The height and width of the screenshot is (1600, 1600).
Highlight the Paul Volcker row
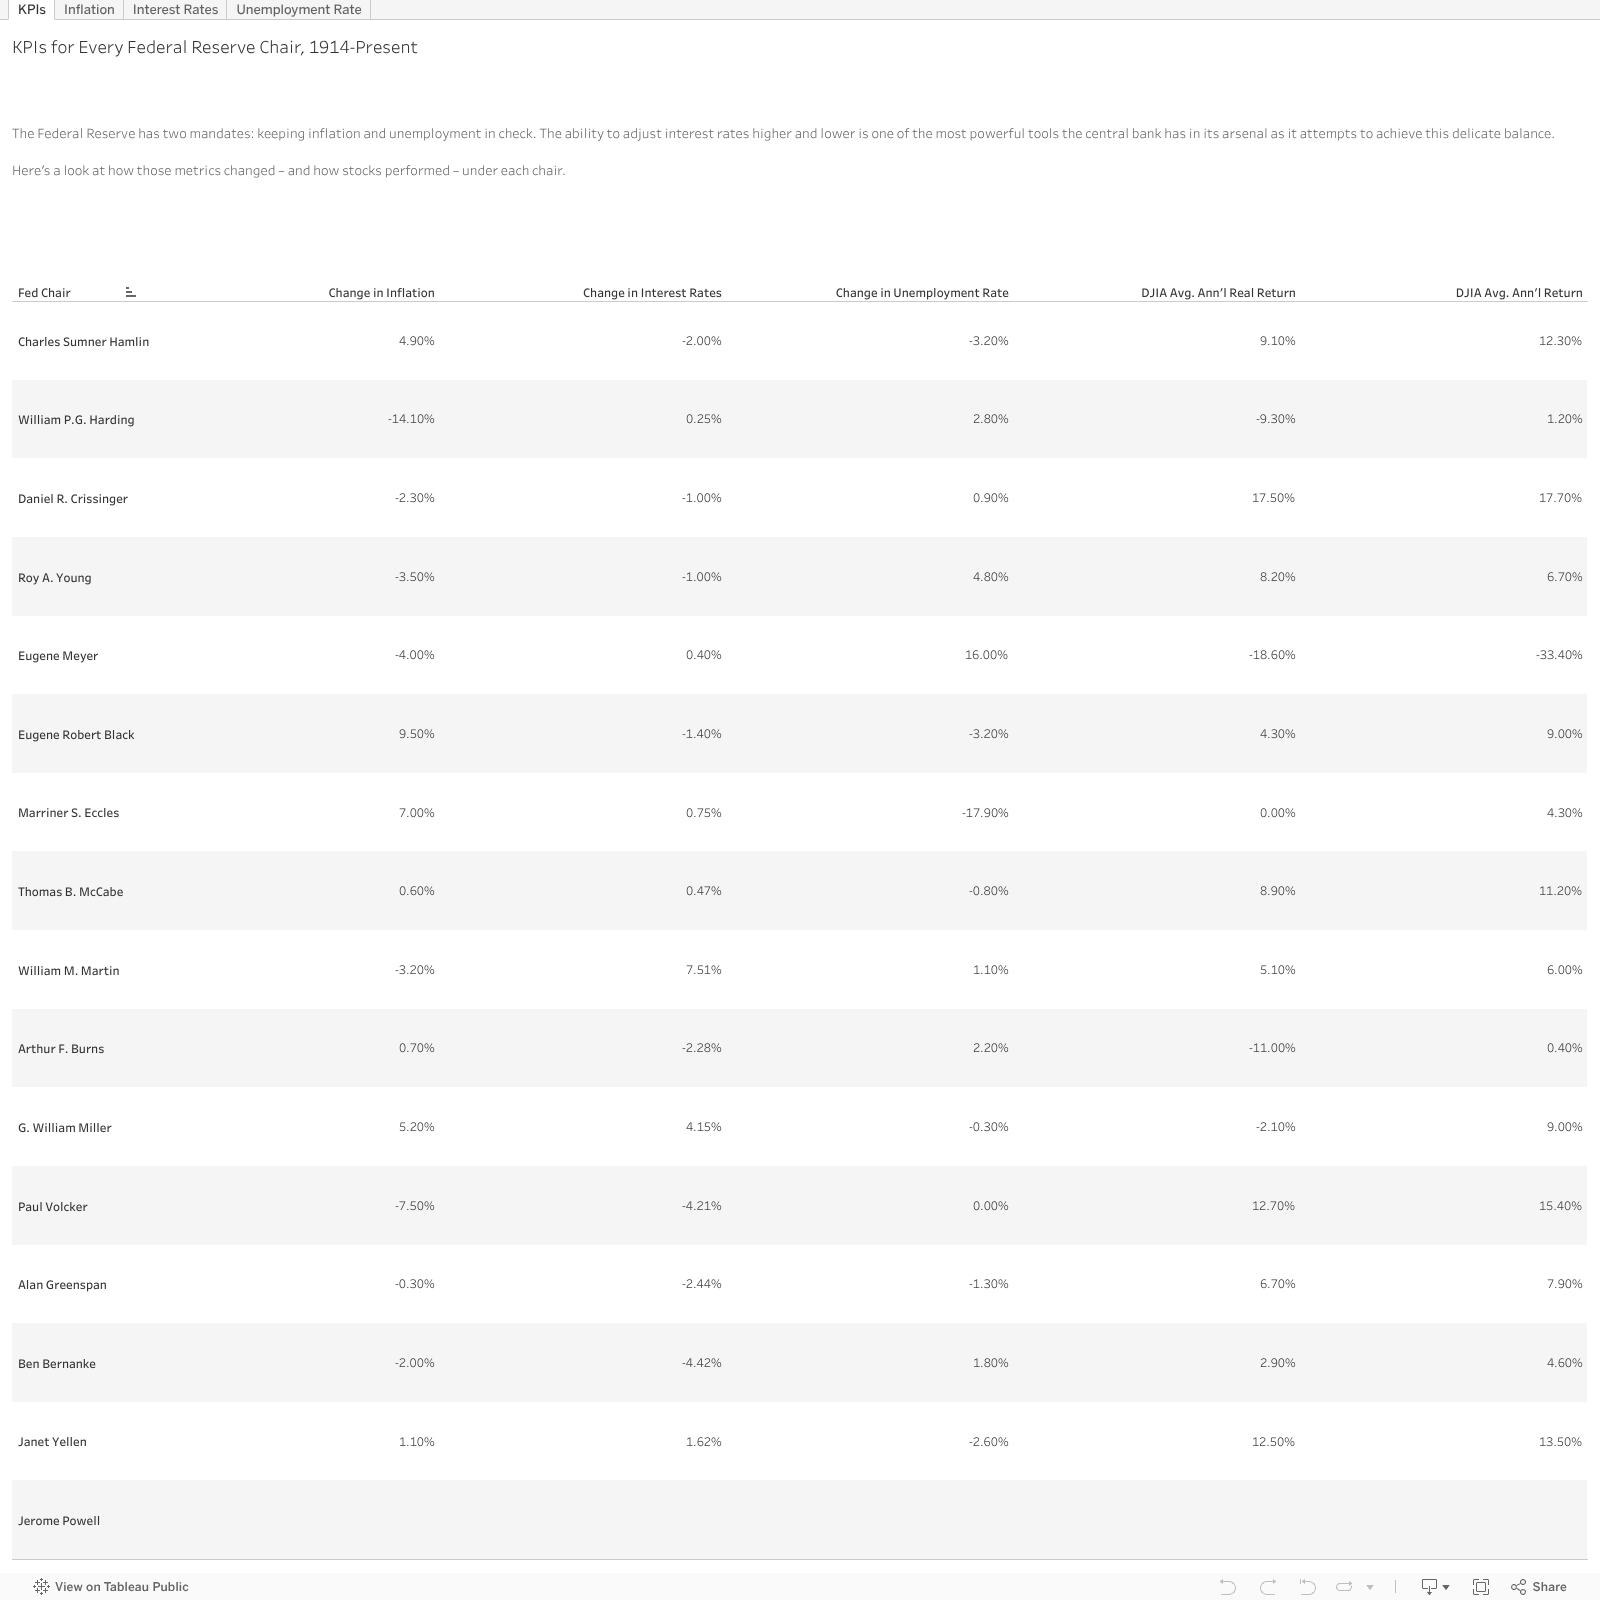pyautogui.click(x=52, y=1206)
